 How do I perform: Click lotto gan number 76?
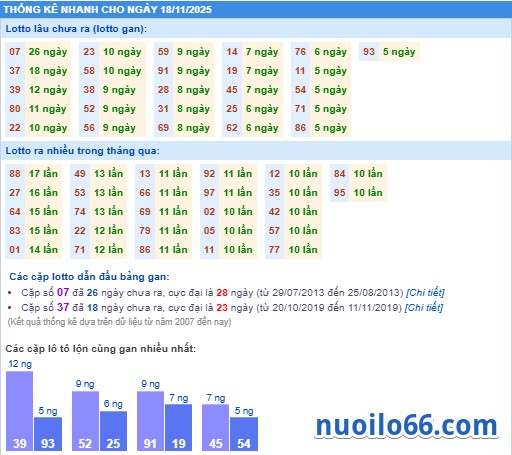300,52
